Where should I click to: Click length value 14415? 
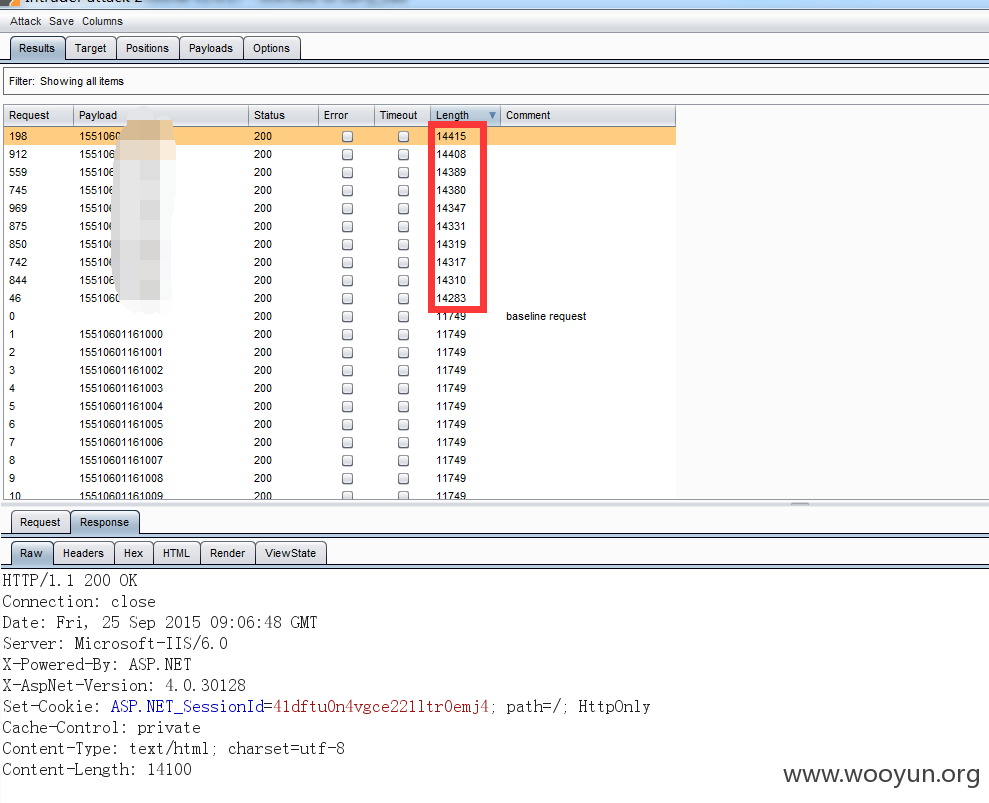pyautogui.click(x=451, y=136)
